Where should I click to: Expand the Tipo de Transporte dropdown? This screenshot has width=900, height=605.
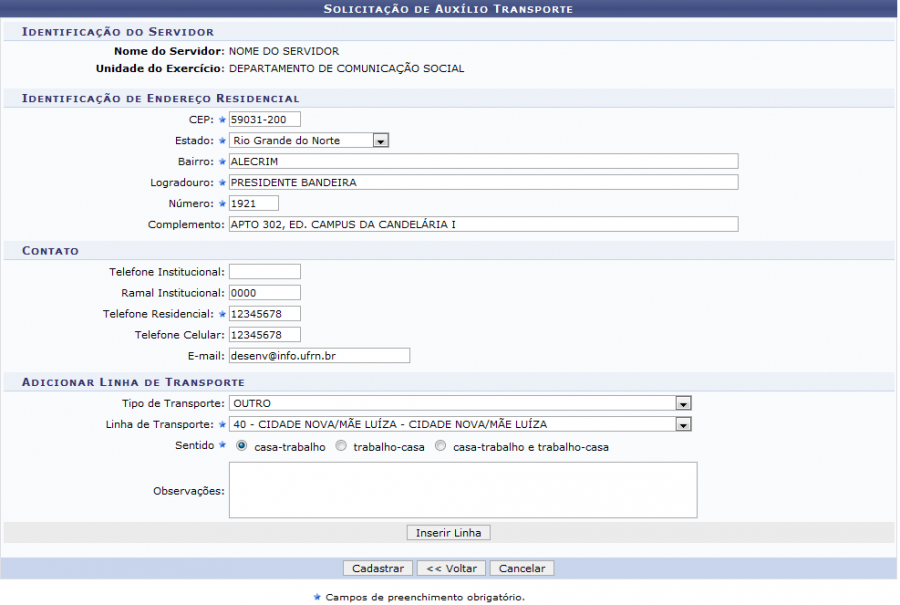[x=460, y=403]
